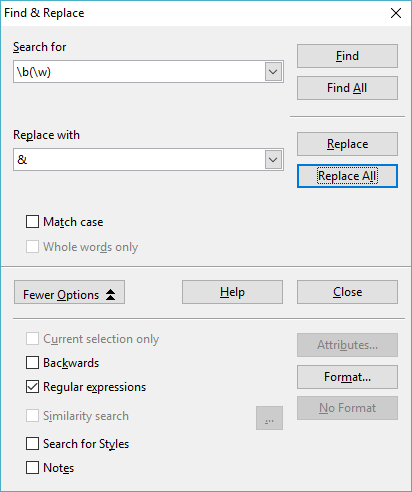
Task: Open the Search for history dropdown
Action: tap(273, 72)
